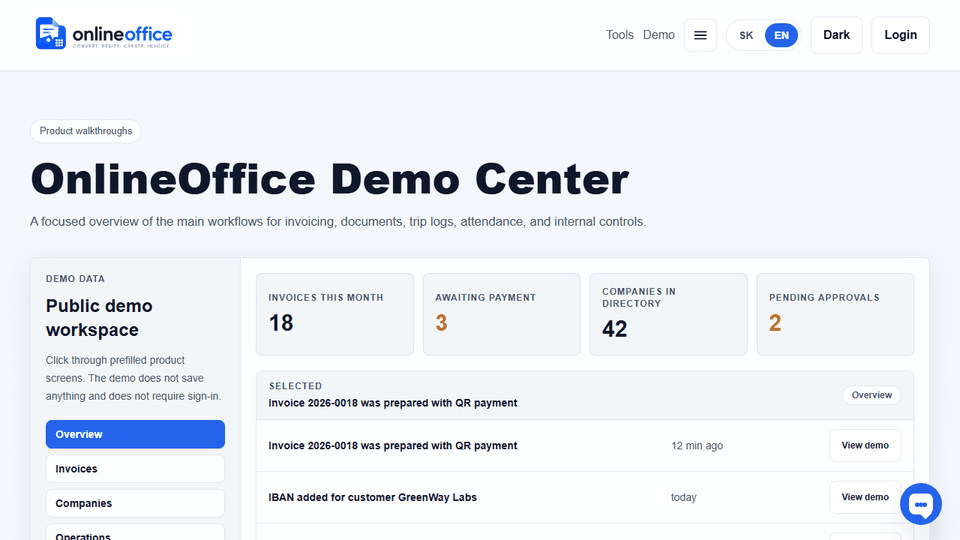Click the 'today' timestamp

click(684, 497)
